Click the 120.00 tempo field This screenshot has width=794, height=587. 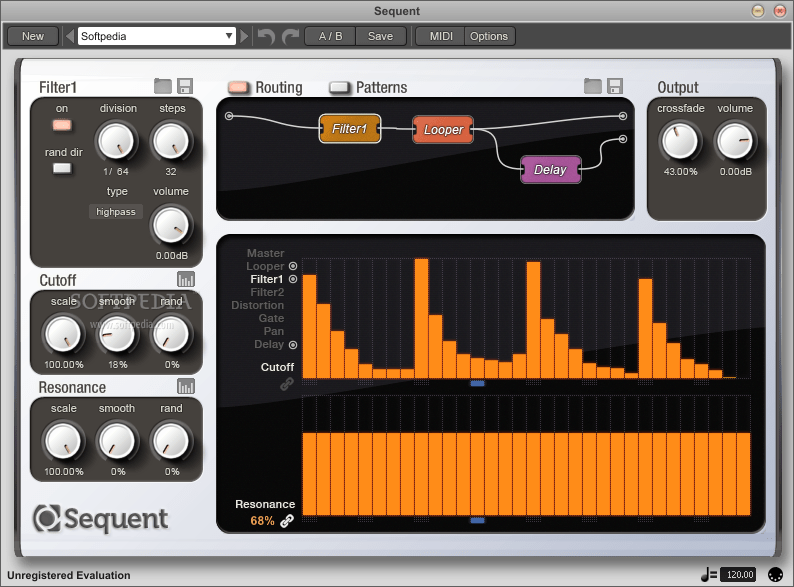coord(740,575)
